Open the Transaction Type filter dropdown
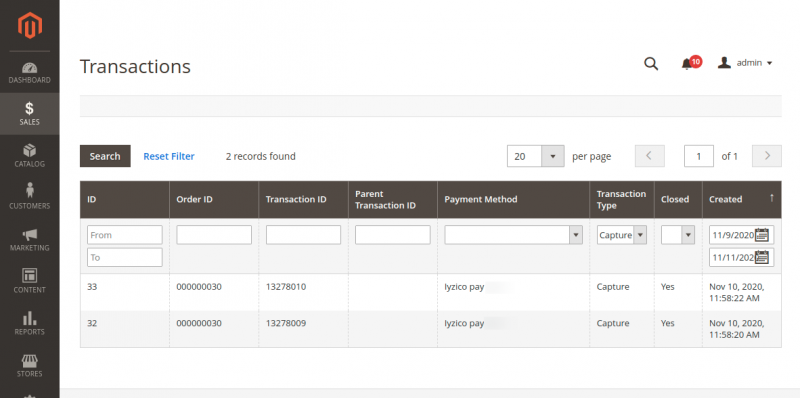Viewport: 800px width, 398px height. pos(622,235)
